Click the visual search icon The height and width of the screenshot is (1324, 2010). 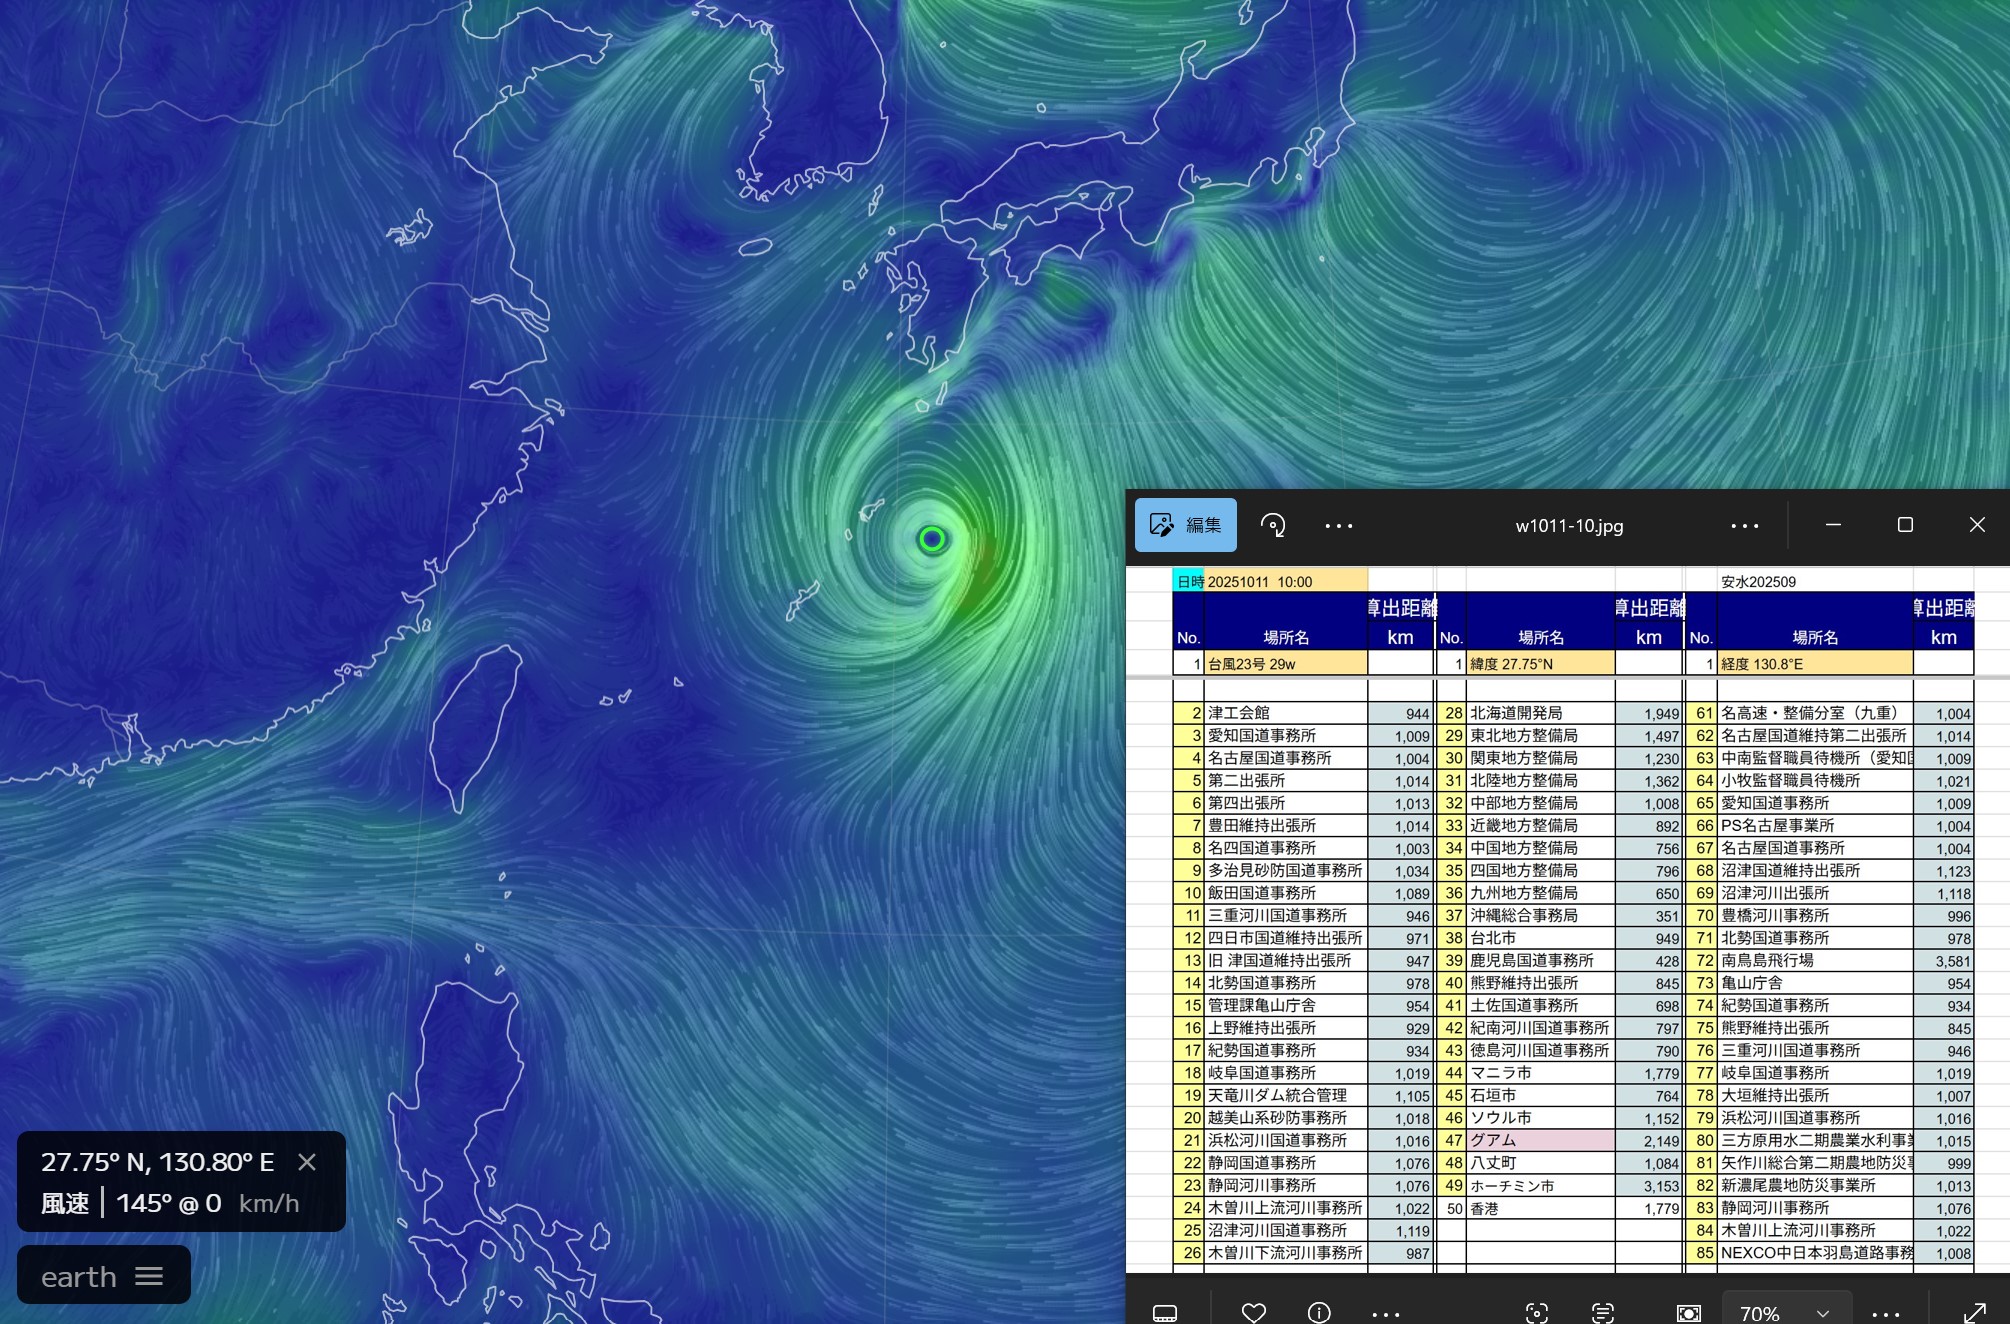pos(1537,1312)
